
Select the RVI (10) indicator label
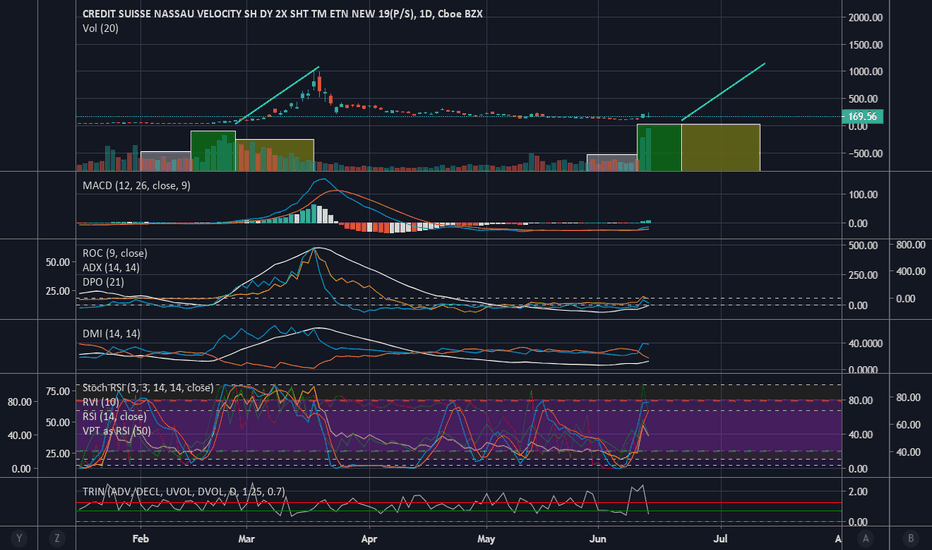pyautogui.click(x=100, y=402)
